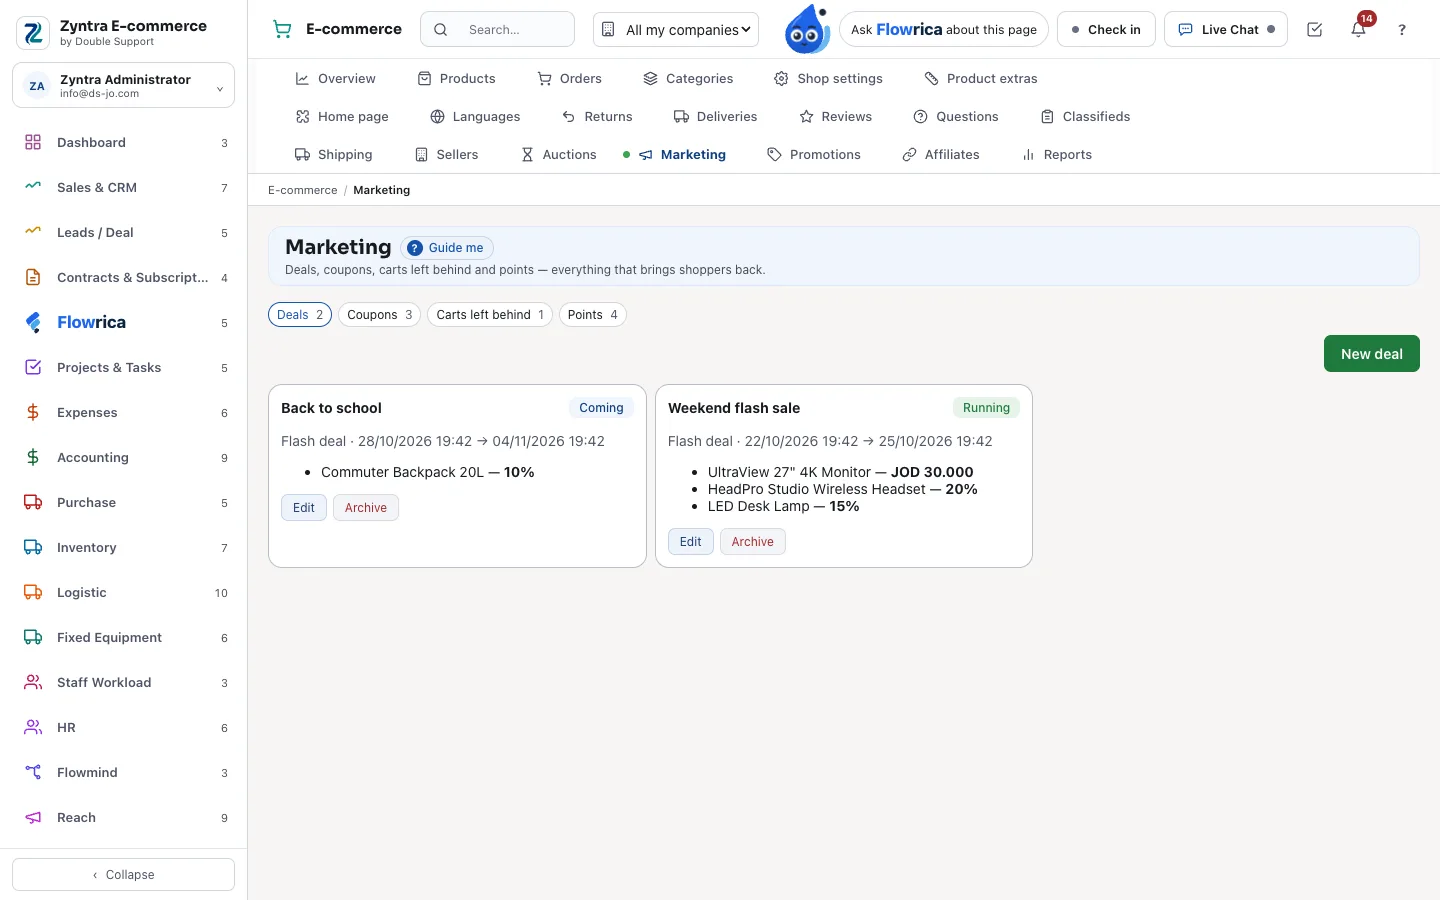
Task: Open Live Chat
Action: [x=1226, y=29]
